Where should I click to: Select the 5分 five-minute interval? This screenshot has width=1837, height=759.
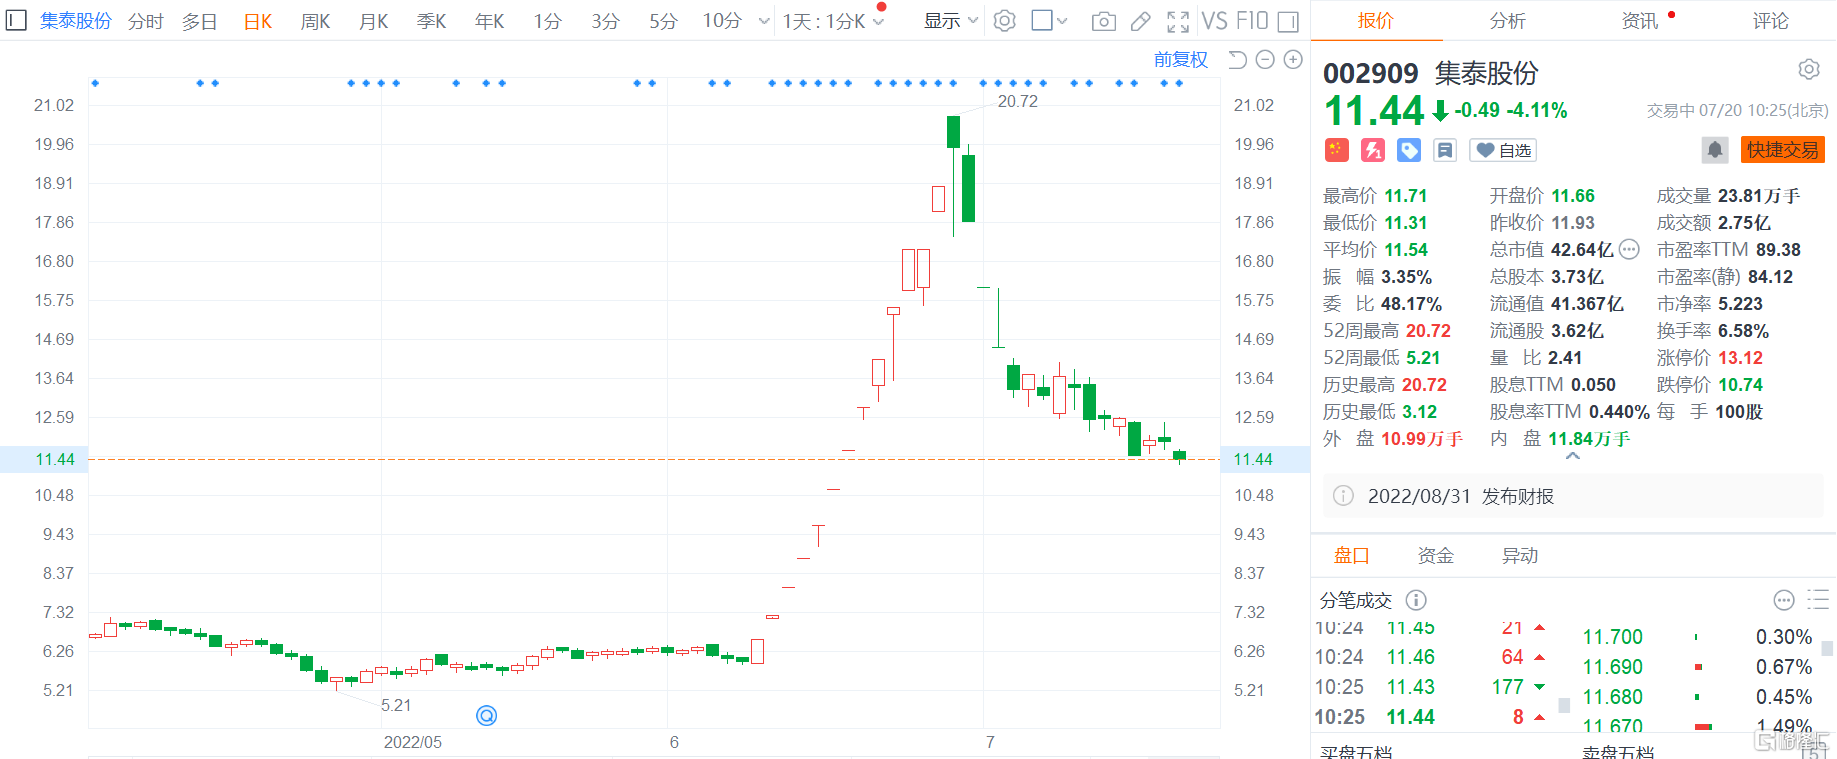(x=663, y=21)
